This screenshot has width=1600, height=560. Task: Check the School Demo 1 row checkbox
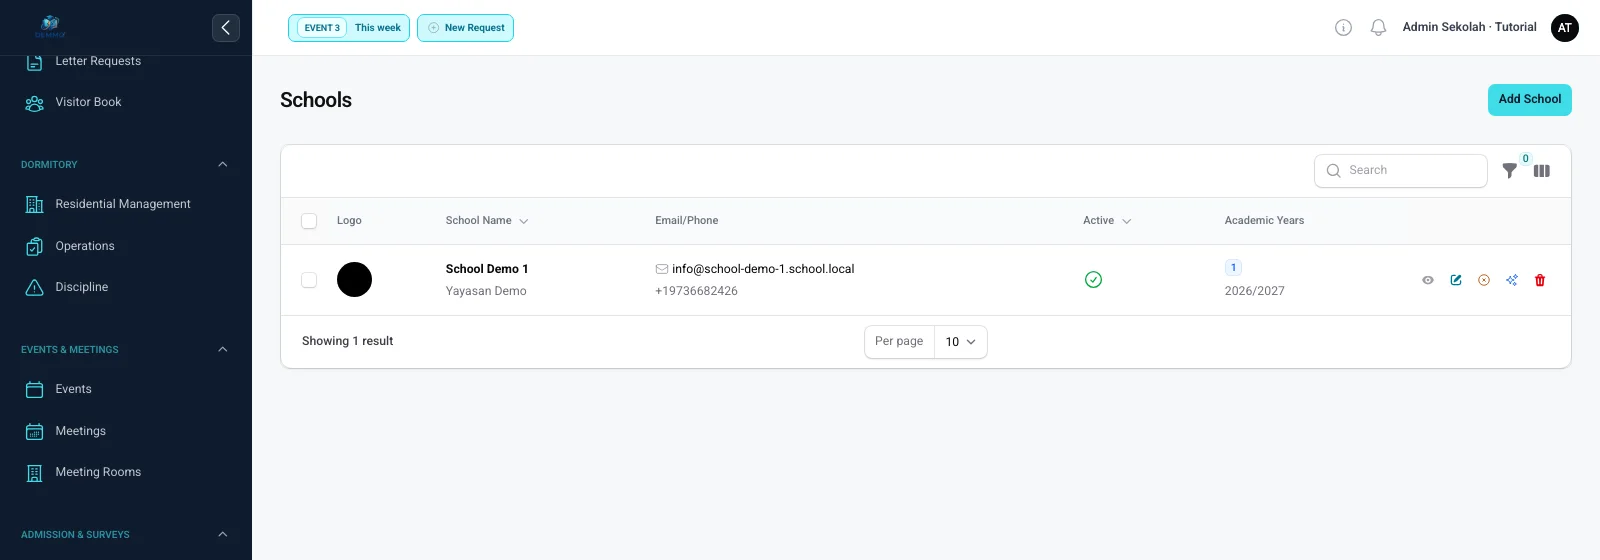tap(309, 280)
